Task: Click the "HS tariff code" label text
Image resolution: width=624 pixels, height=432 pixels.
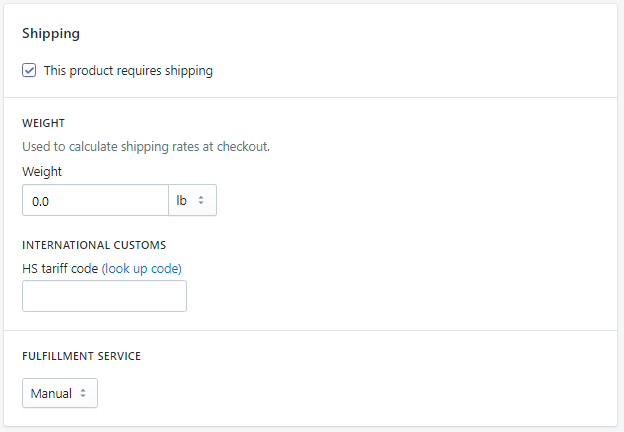Action: click(x=60, y=268)
